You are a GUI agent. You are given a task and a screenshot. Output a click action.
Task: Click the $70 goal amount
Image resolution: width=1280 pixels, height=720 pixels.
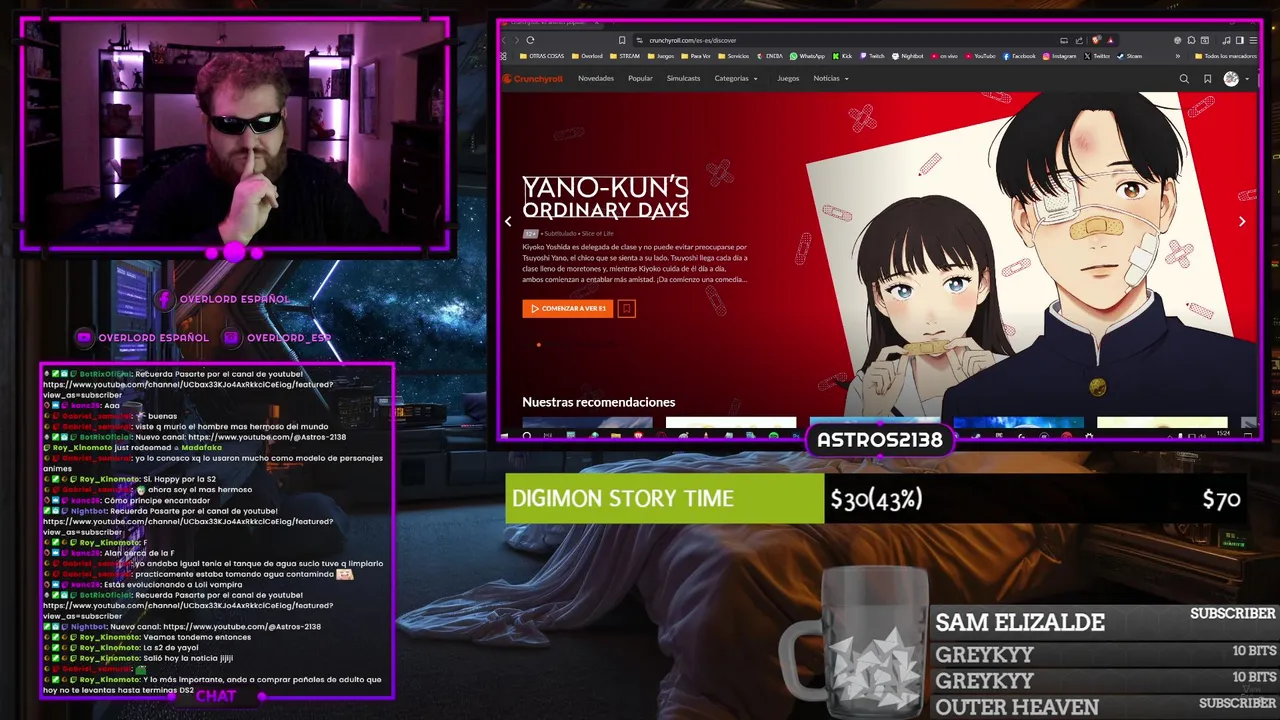(x=1221, y=499)
